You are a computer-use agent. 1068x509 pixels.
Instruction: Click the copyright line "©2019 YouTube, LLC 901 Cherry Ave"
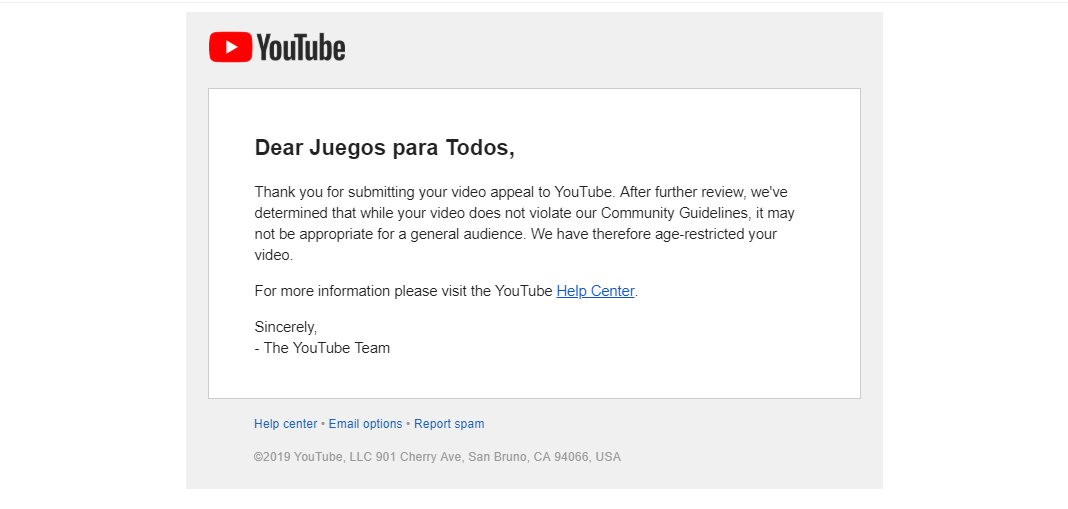coord(358,457)
